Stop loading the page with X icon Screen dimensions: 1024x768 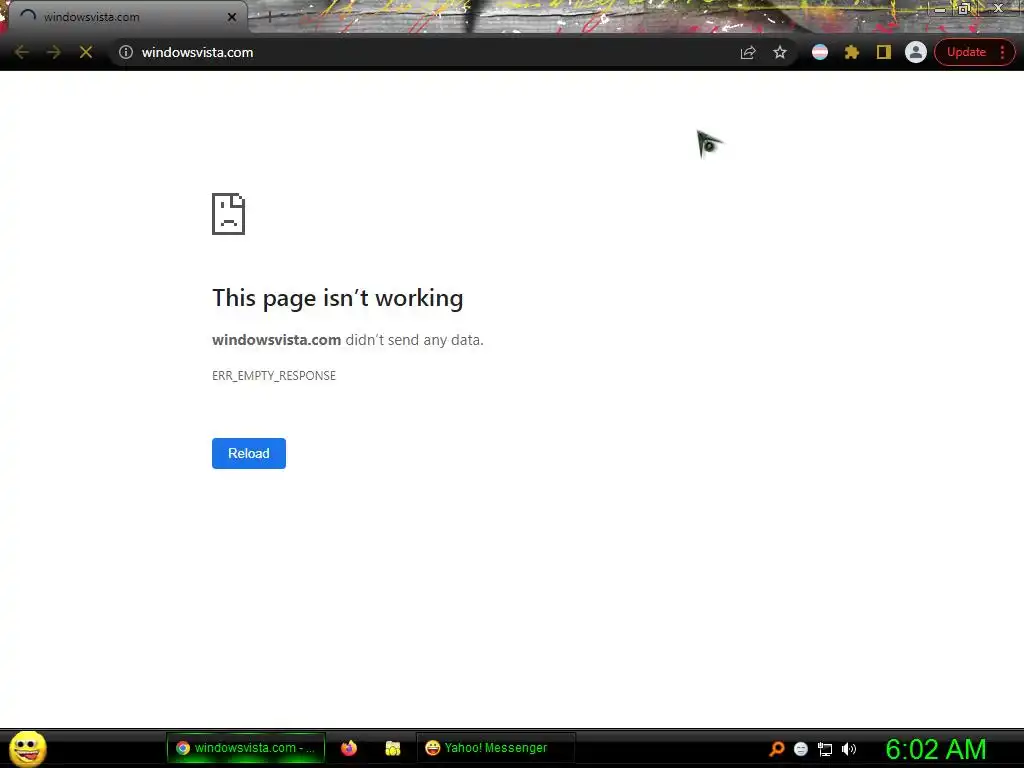click(86, 52)
